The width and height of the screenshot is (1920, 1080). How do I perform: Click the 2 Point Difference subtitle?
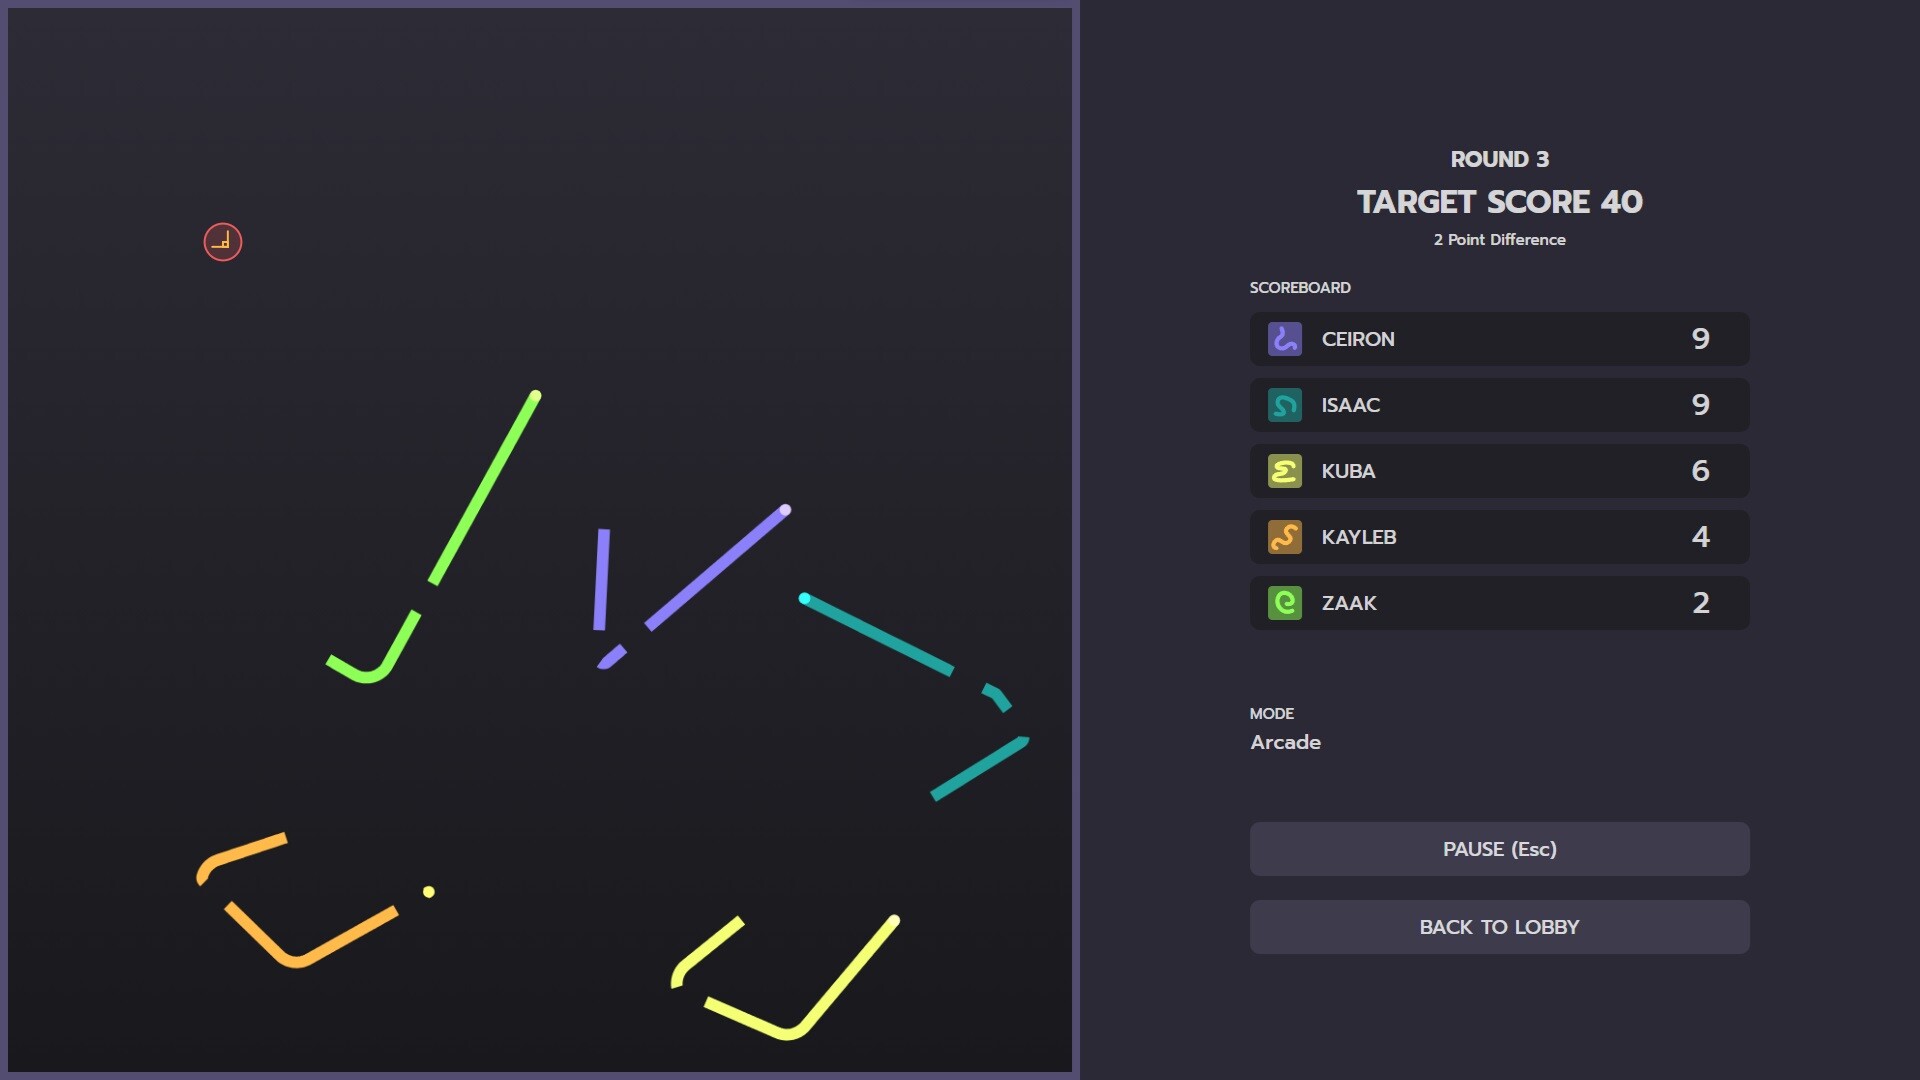click(1498, 240)
